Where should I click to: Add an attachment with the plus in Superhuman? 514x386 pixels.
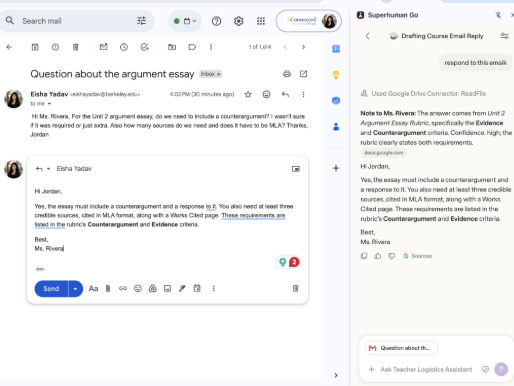[x=371, y=369]
